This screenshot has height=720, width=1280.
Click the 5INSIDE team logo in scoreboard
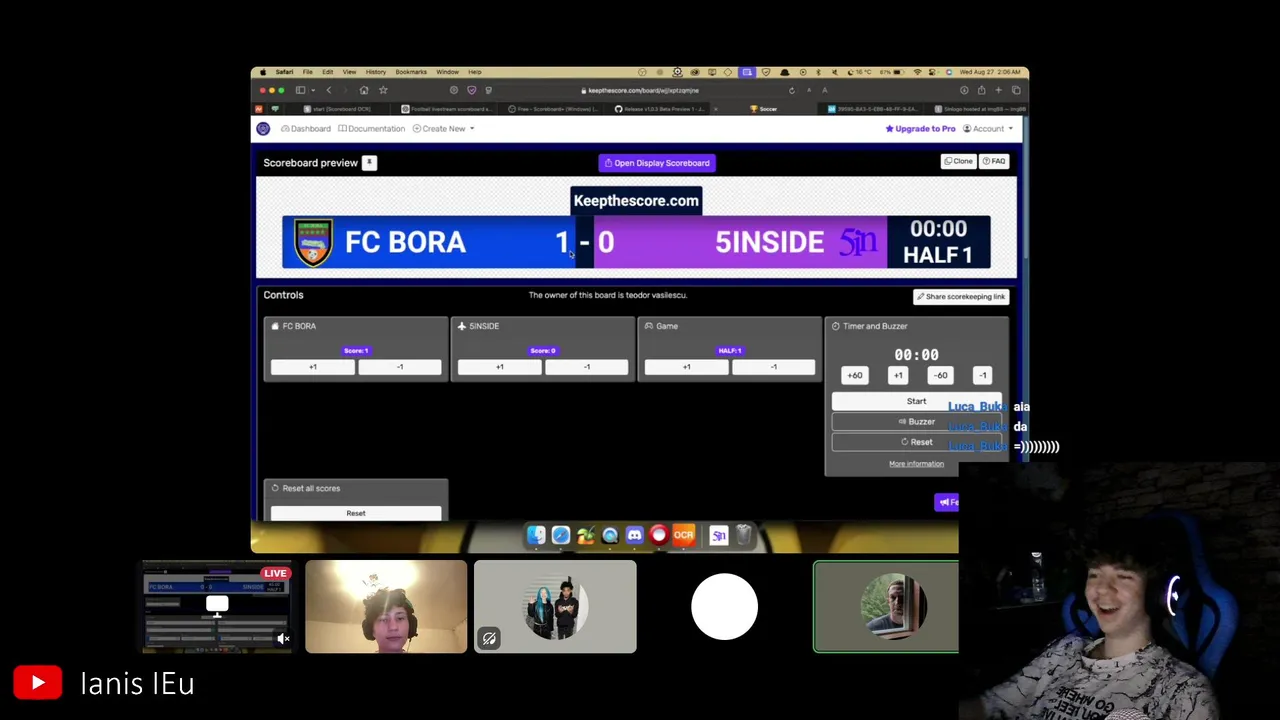[858, 242]
